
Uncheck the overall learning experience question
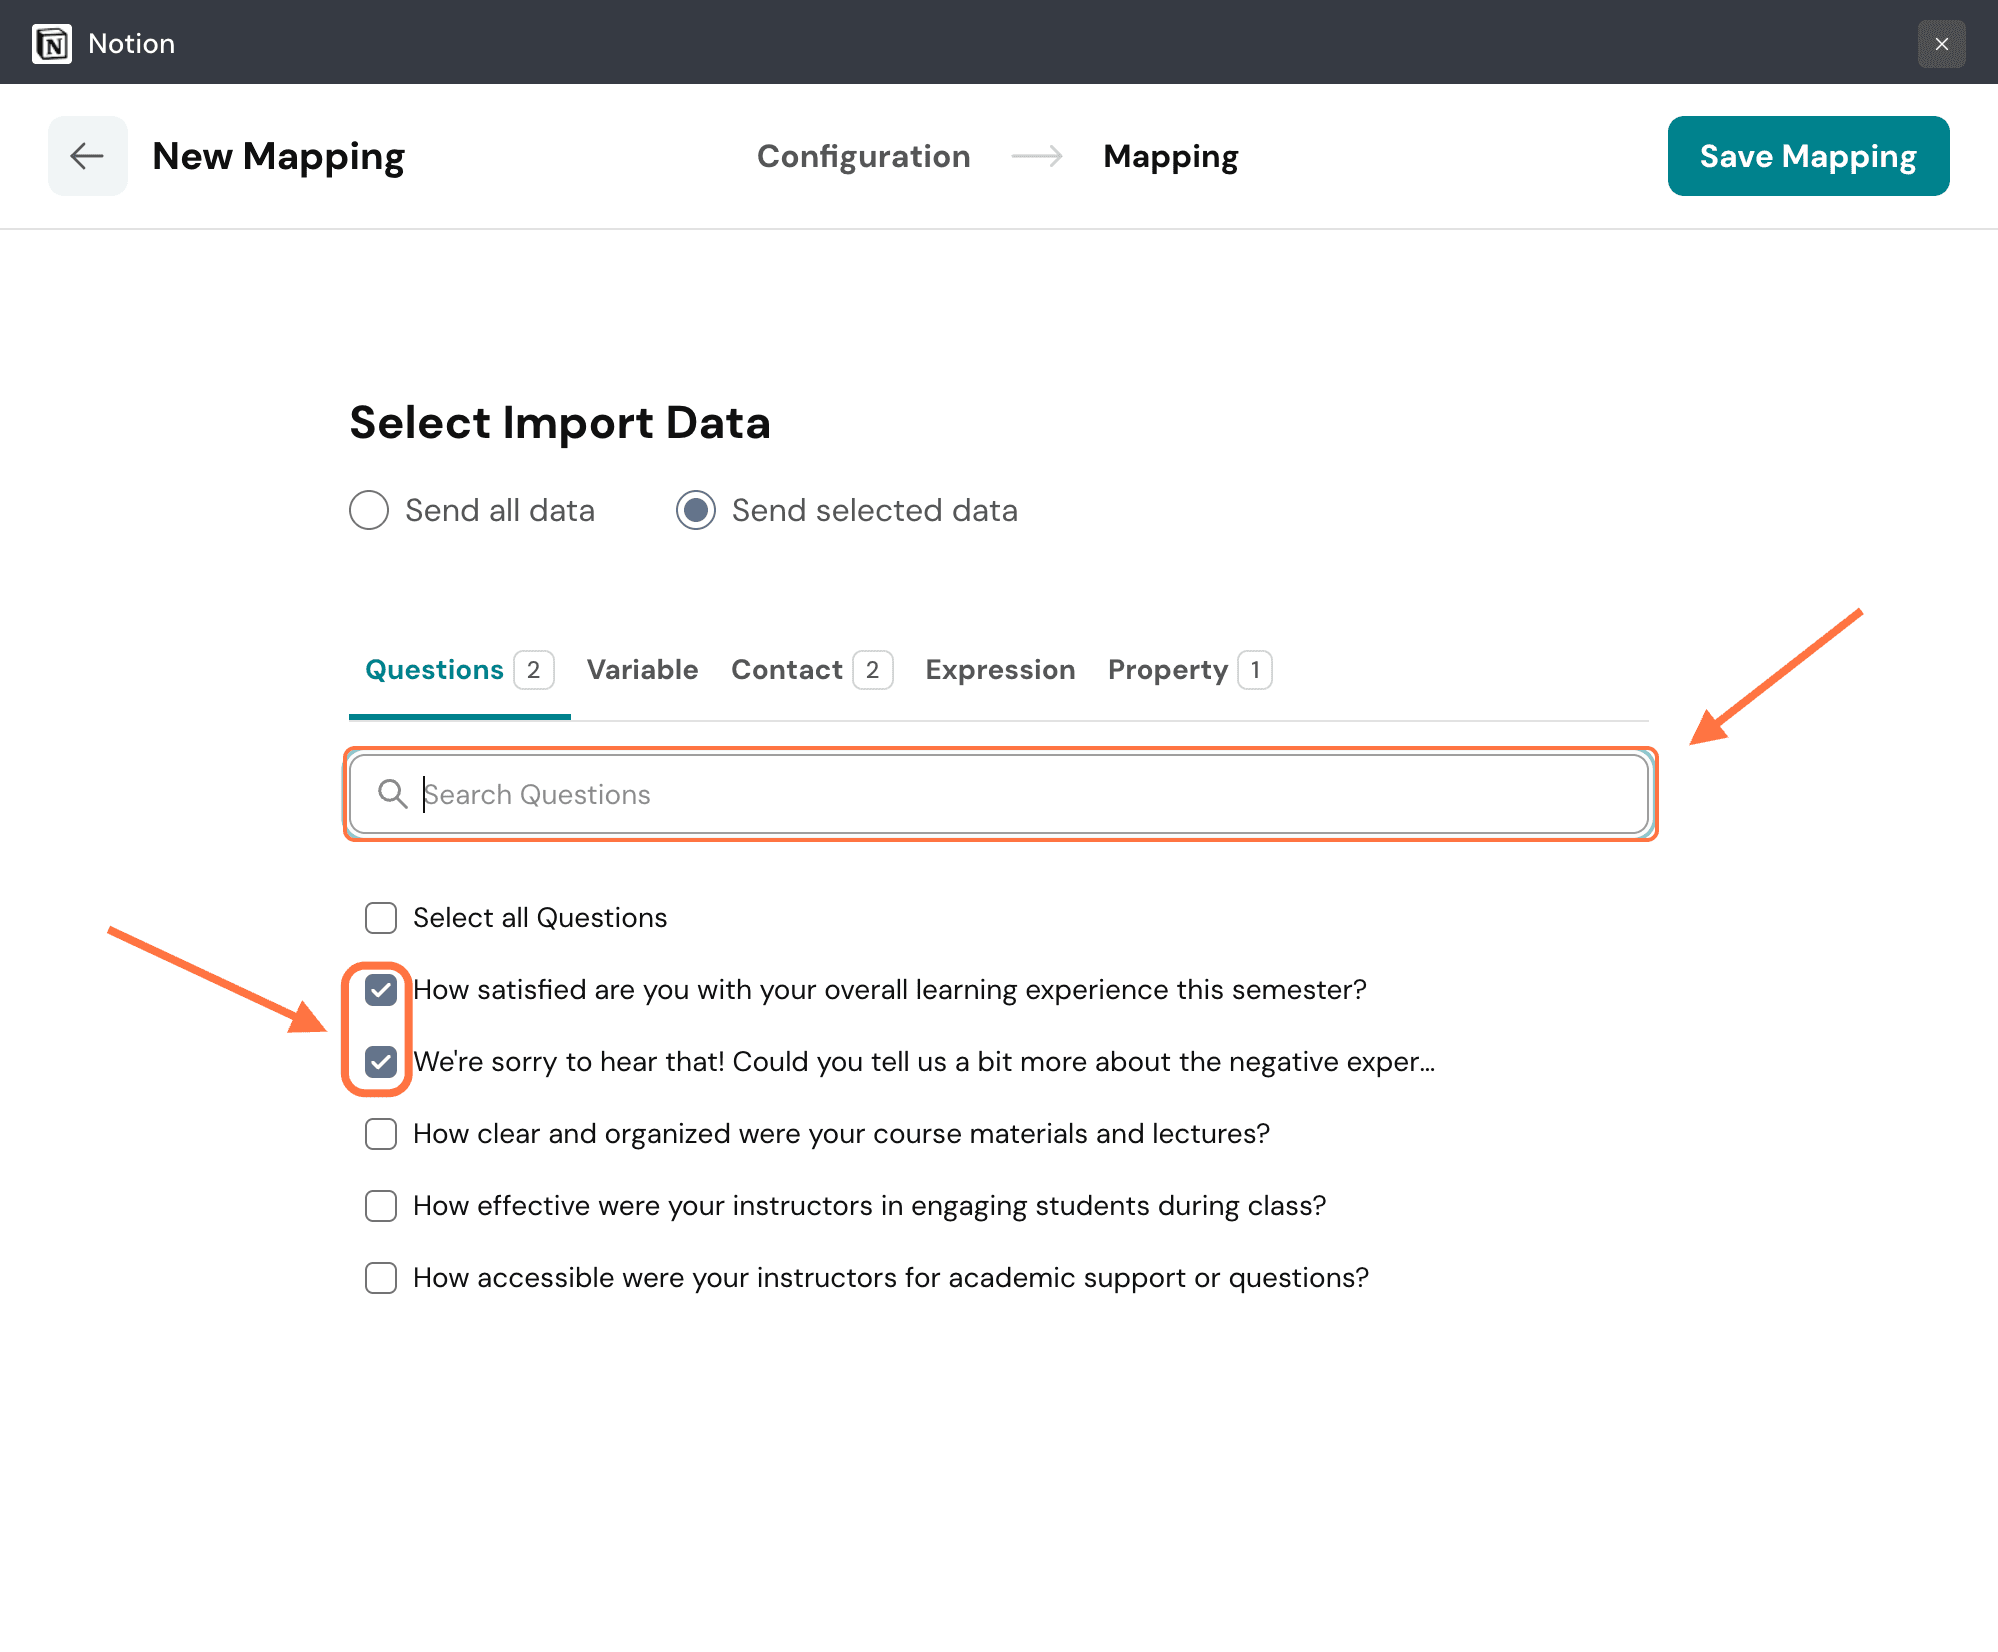(x=381, y=990)
